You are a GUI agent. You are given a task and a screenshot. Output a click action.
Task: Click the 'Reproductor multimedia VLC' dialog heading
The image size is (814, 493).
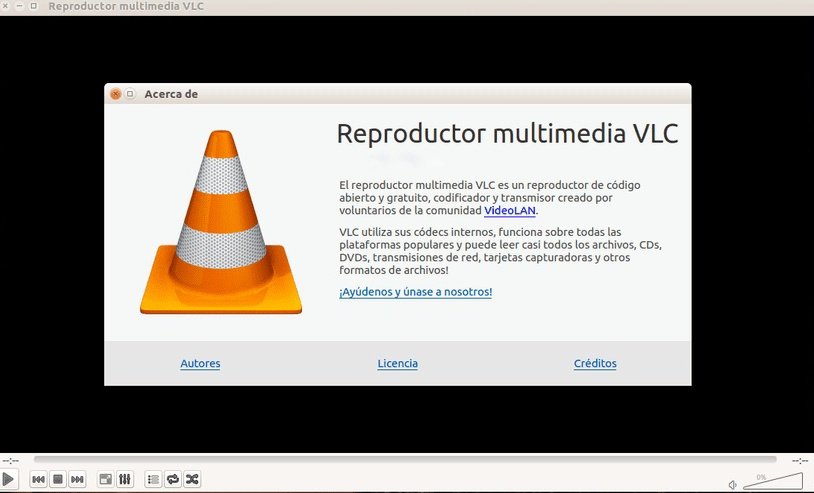(x=508, y=133)
